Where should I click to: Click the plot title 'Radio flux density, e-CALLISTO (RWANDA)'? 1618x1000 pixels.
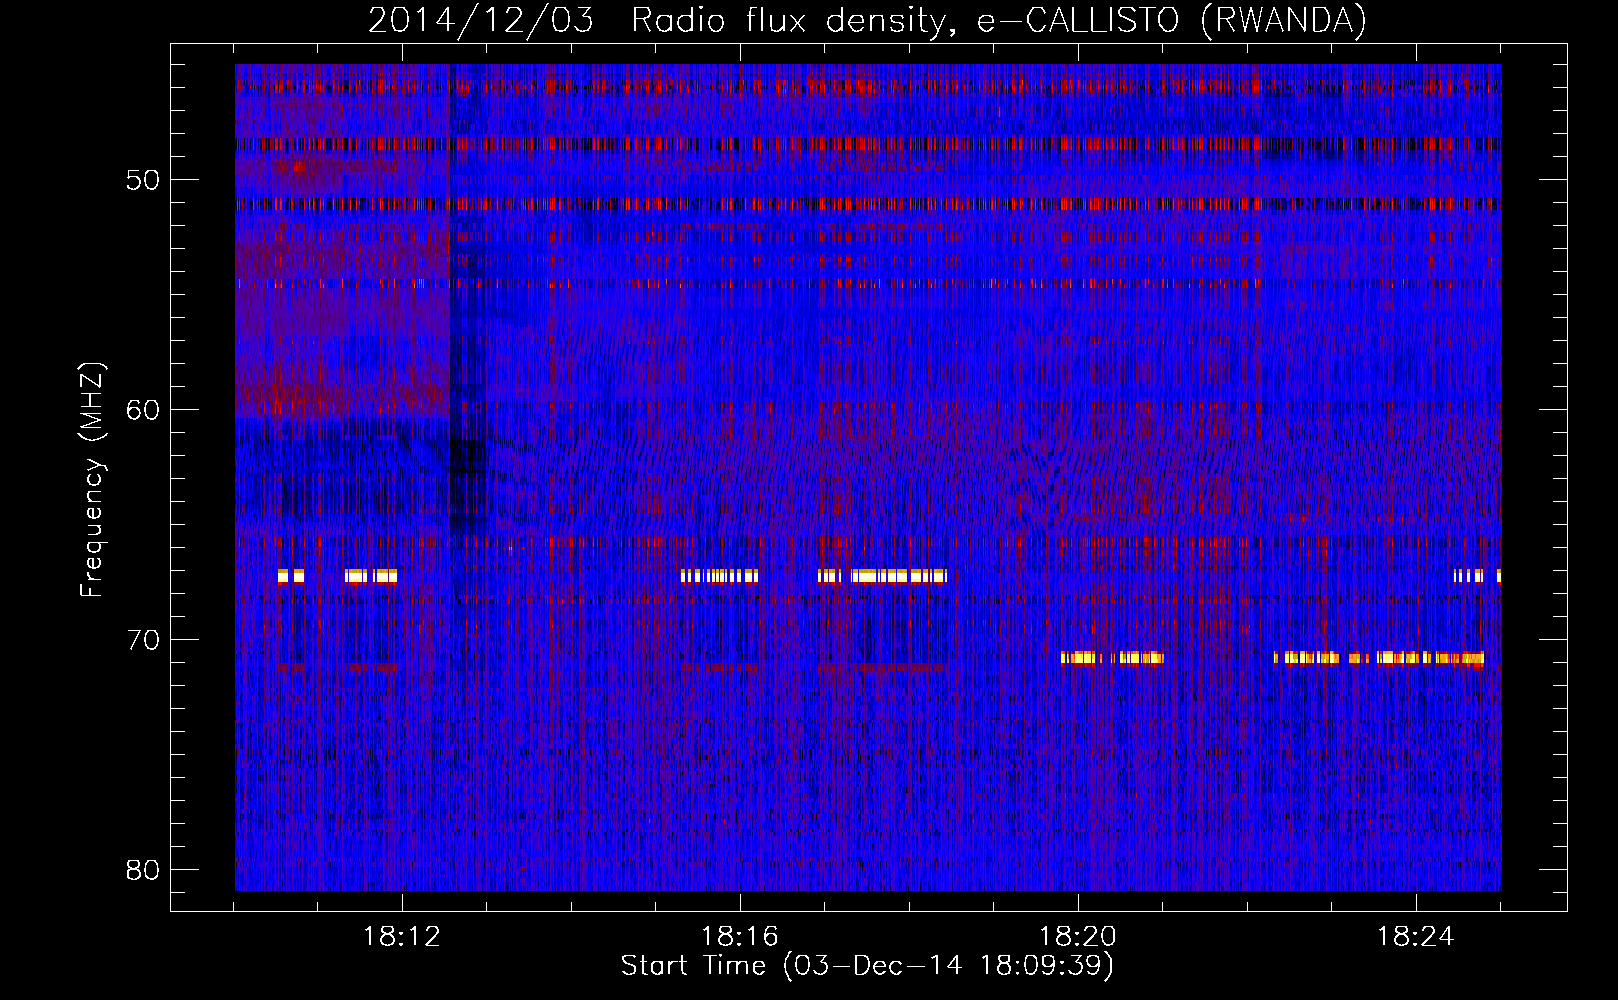coord(999,20)
